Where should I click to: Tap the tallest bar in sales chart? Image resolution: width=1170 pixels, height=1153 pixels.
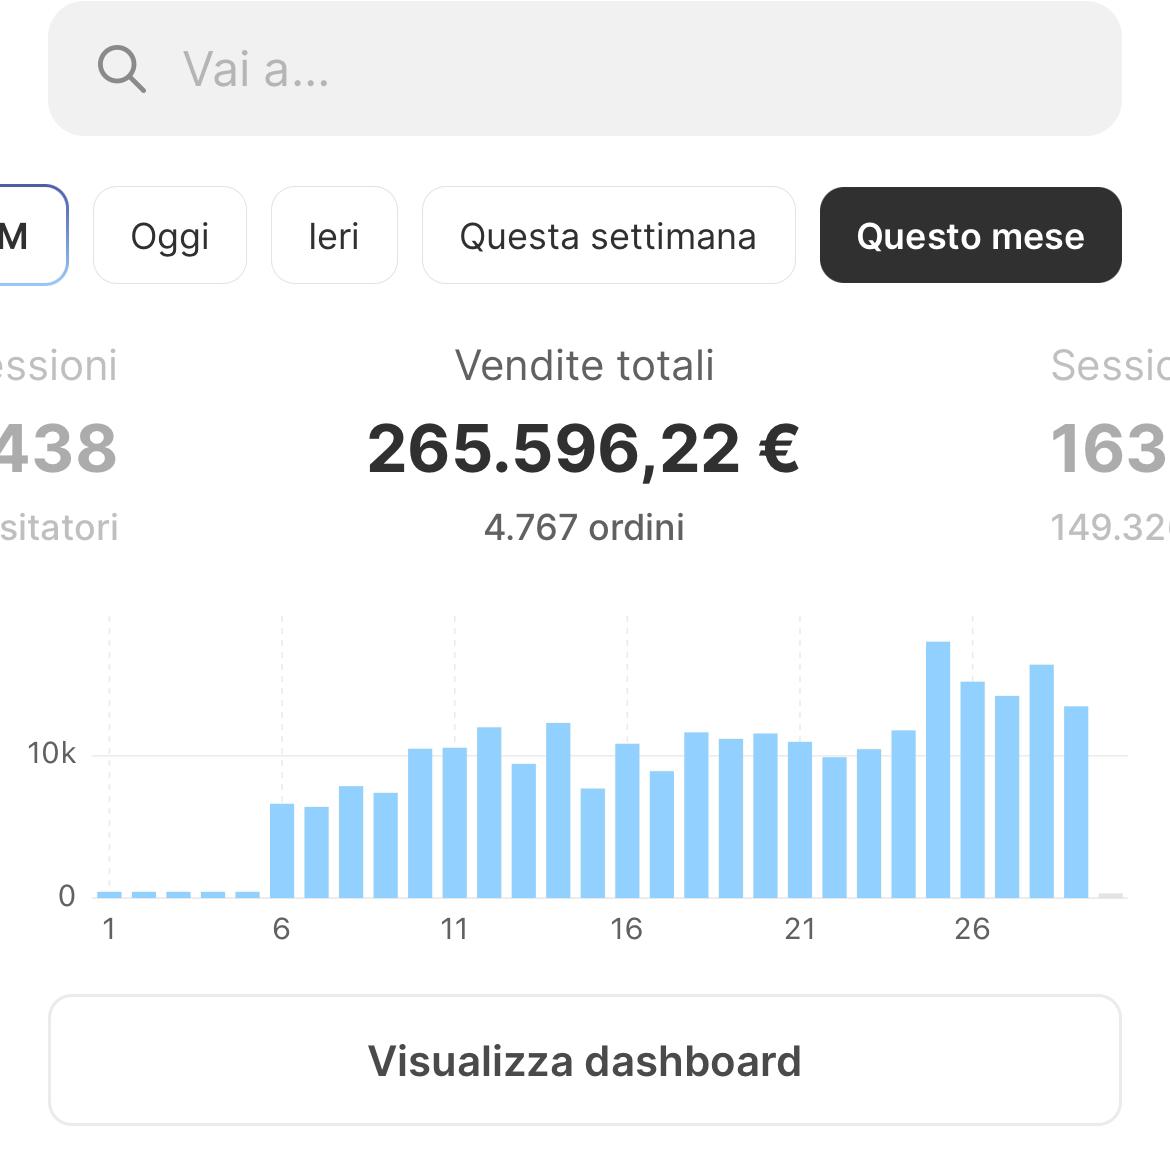(x=938, y=770)
